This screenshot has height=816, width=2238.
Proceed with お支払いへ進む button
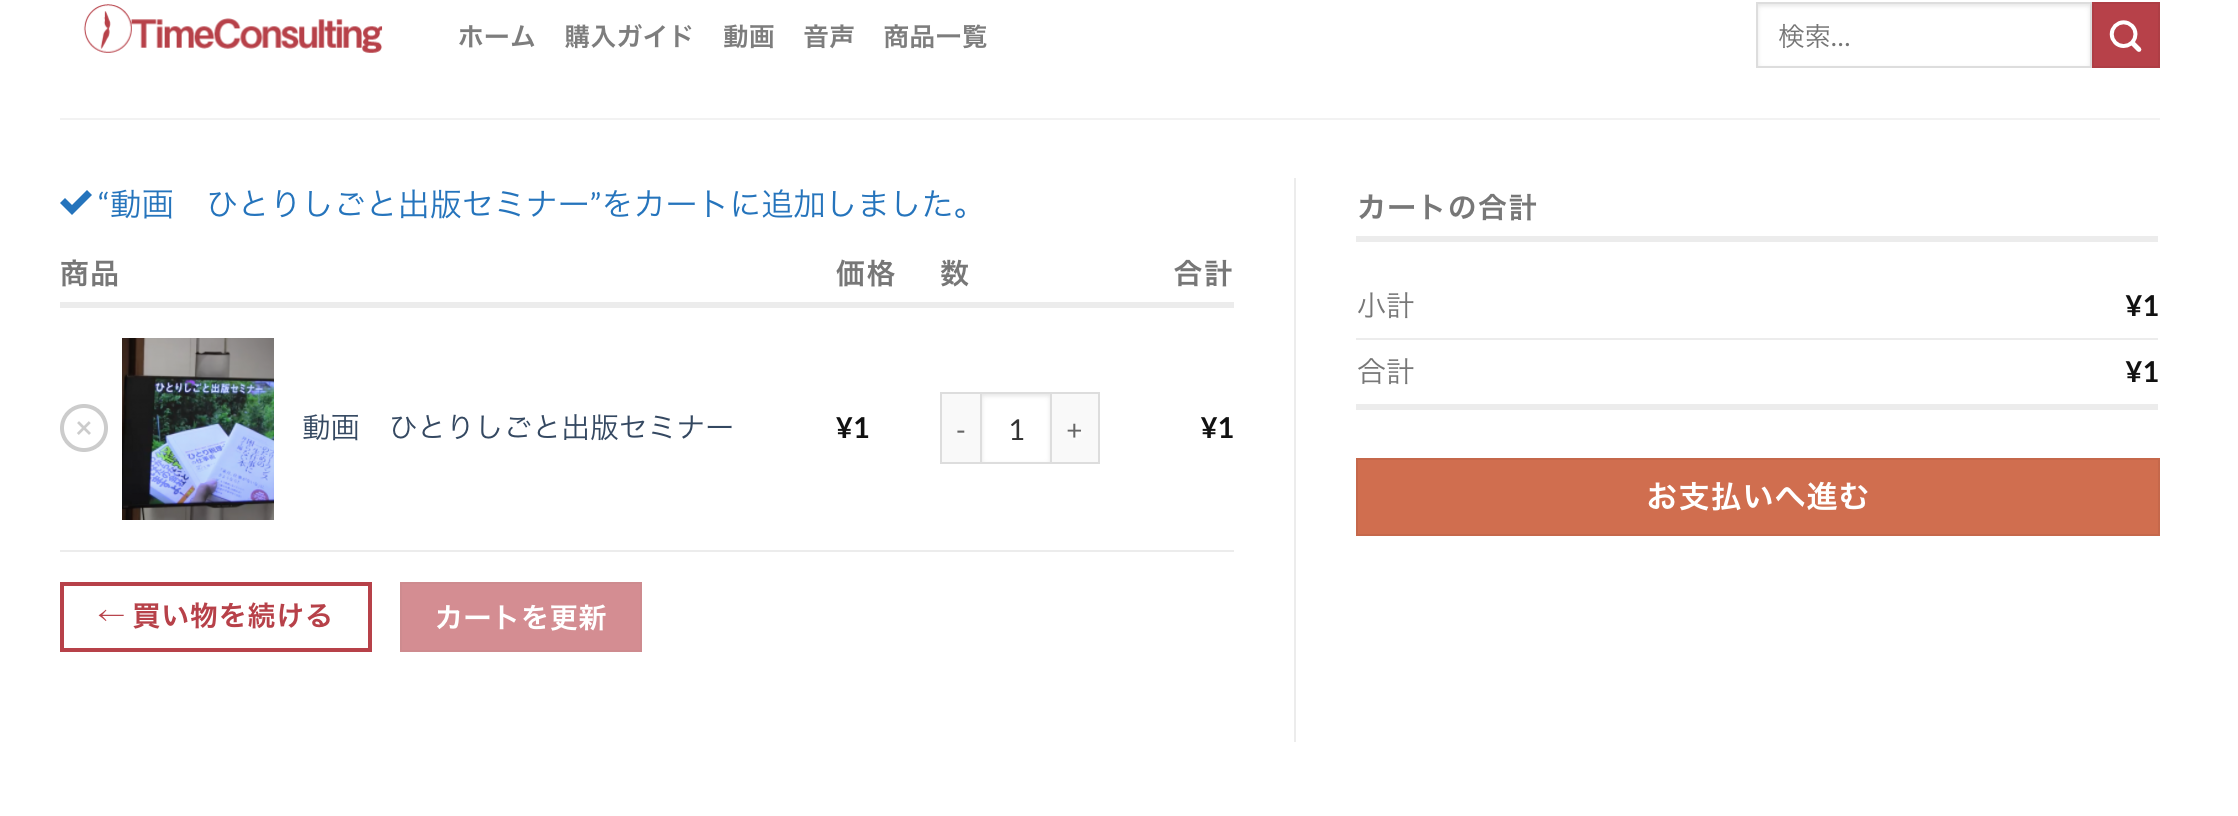[1757, 497]
